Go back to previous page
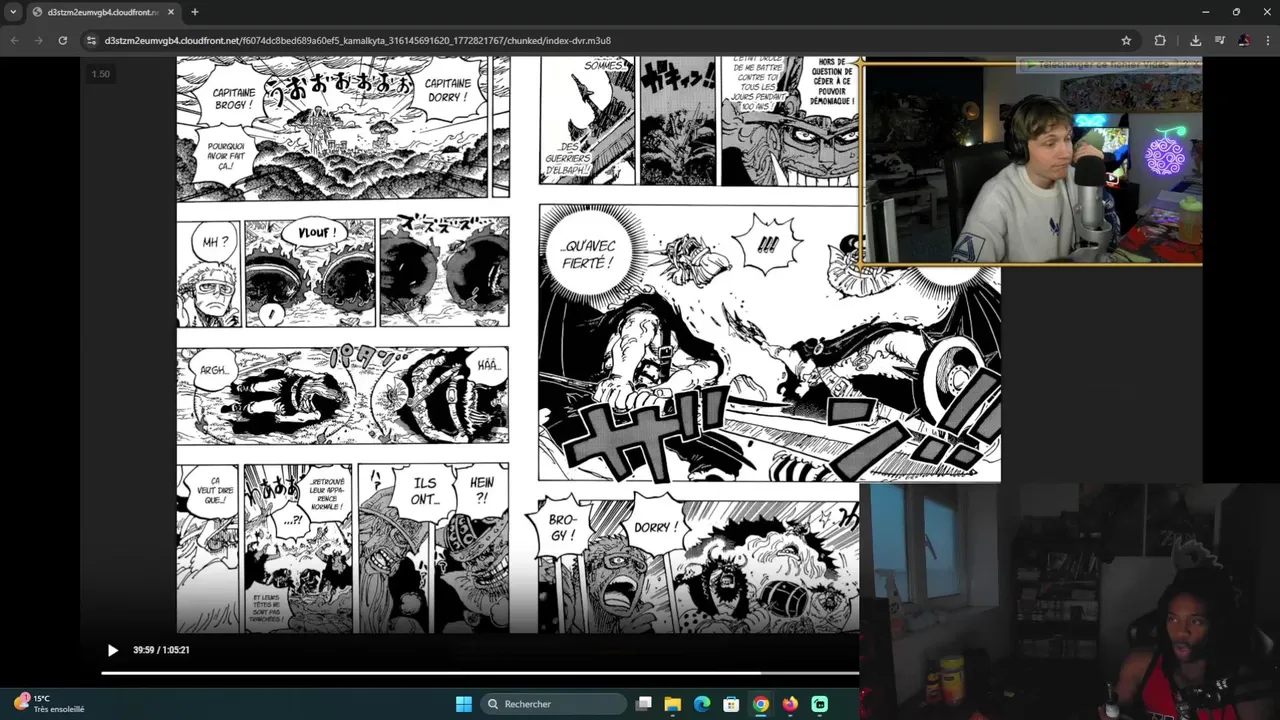The width and height of the screenshot is (1280, 720). pos(14,40)
